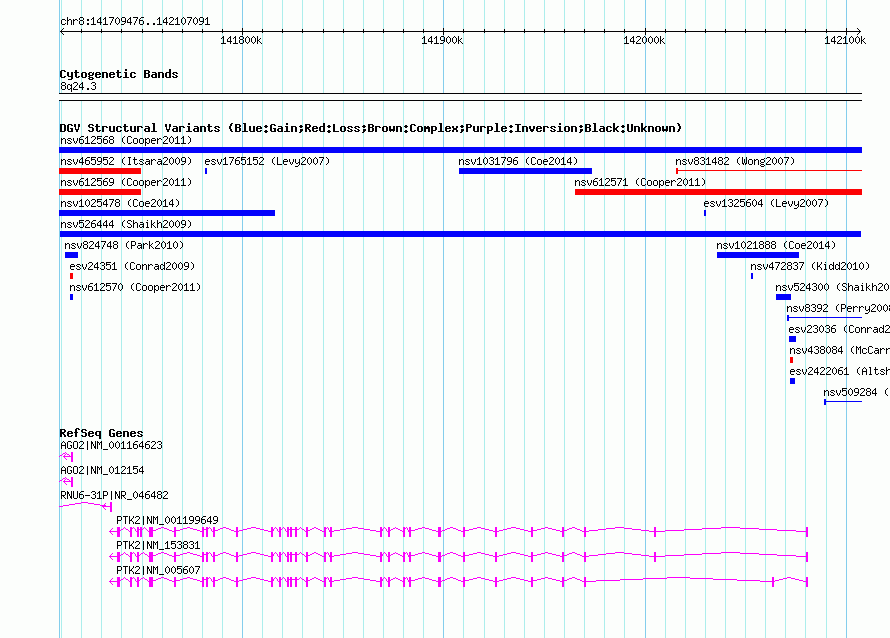Click the red nsv612571 loss bar

pos(718,192)
